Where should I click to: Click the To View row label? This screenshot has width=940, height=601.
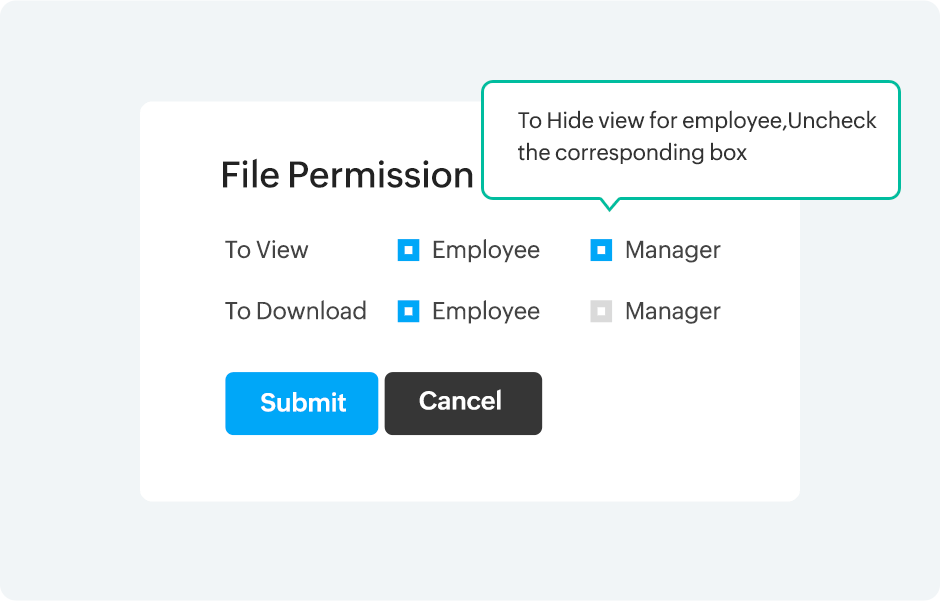pyautogui.click(x=266, y=250)
